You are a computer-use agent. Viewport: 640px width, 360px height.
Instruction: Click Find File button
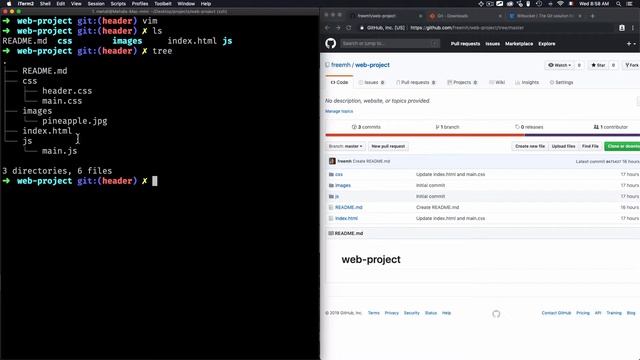(x=590, y=146)
